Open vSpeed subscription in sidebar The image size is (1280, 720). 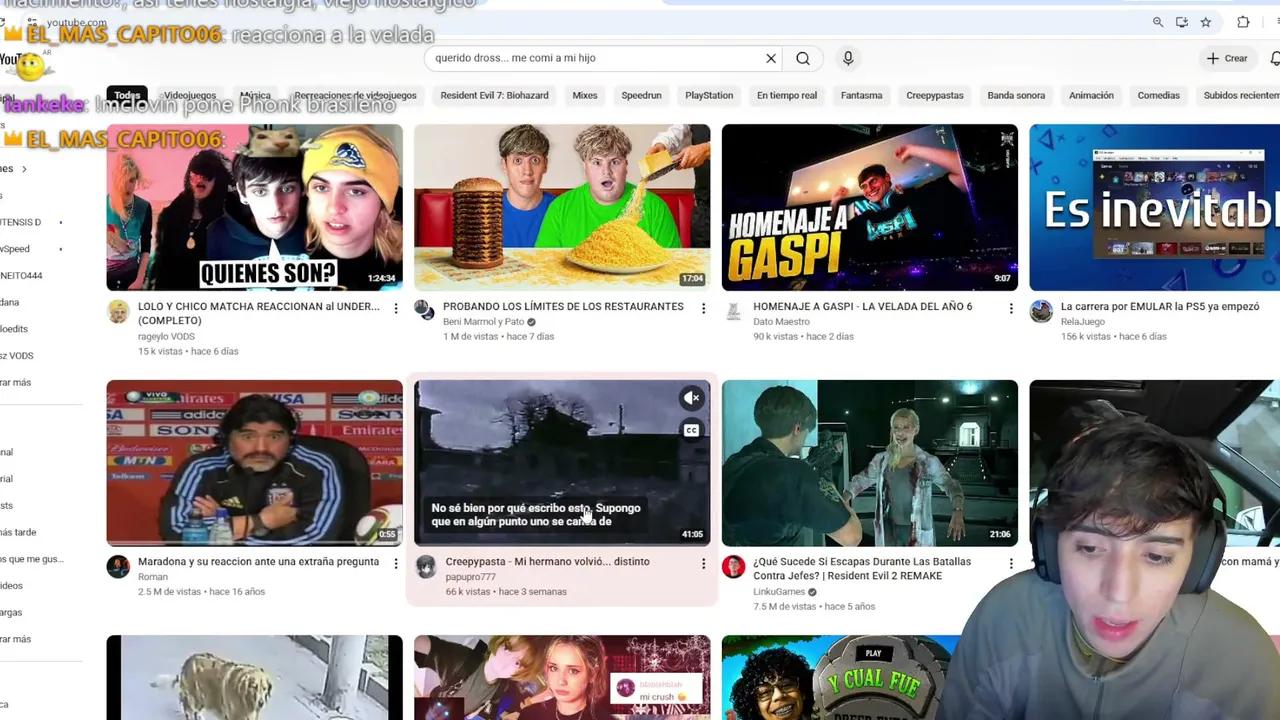tap(15, 249)
